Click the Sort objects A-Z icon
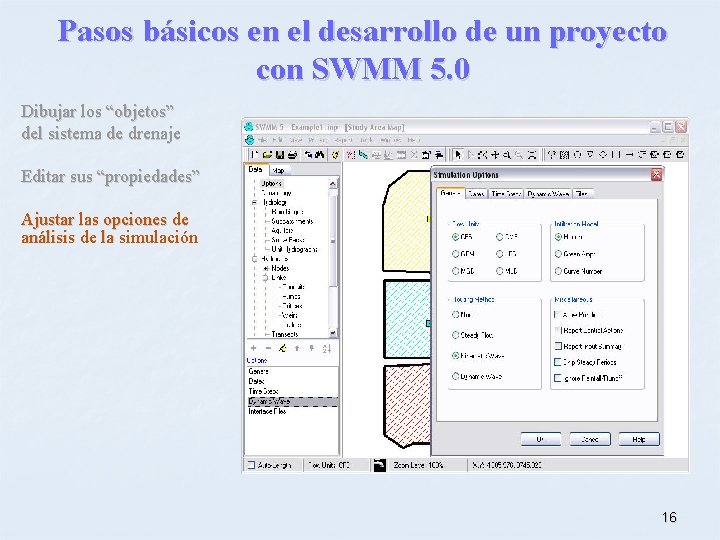 click(x=326, y=349)
